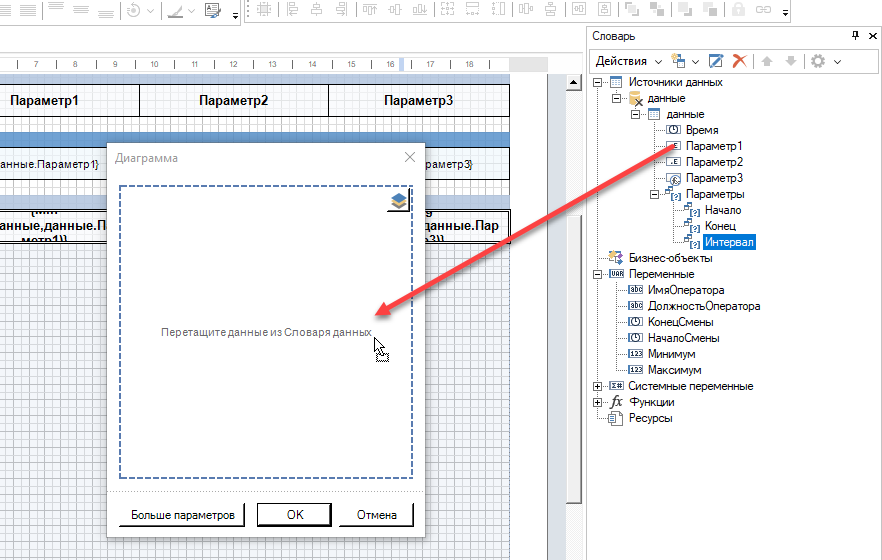Click the justify text alignment icon
The width and height of the screenshot is (882, 560).
click(x=26, y=10)
